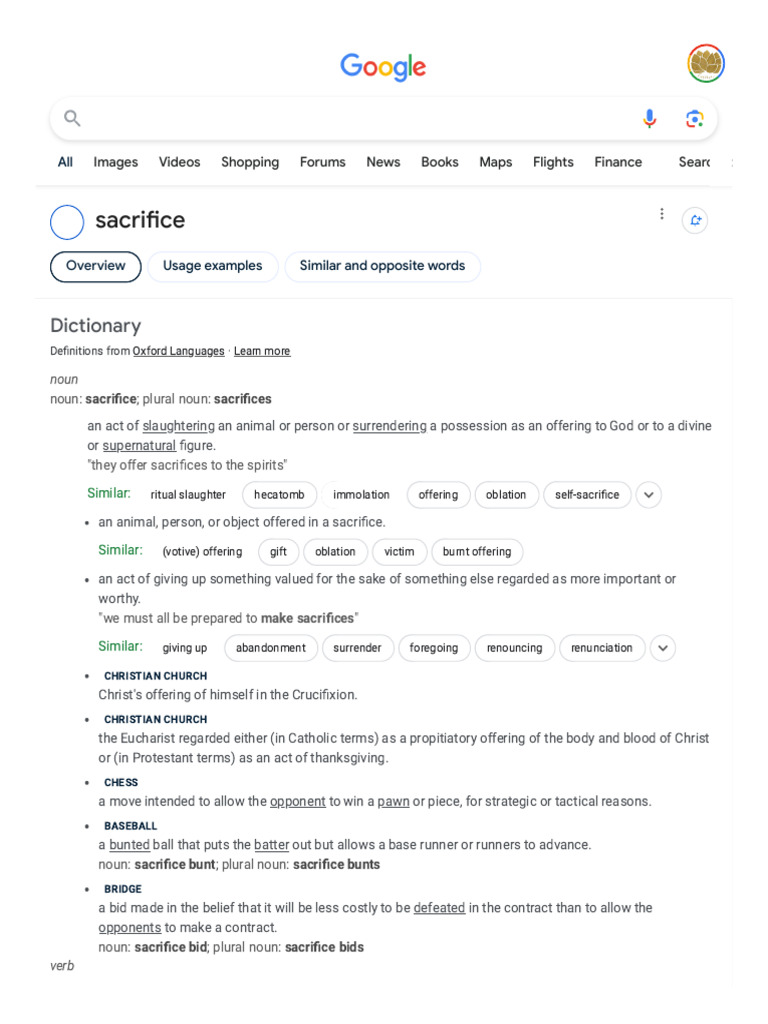Click the Learn more link

pos(262,351)
